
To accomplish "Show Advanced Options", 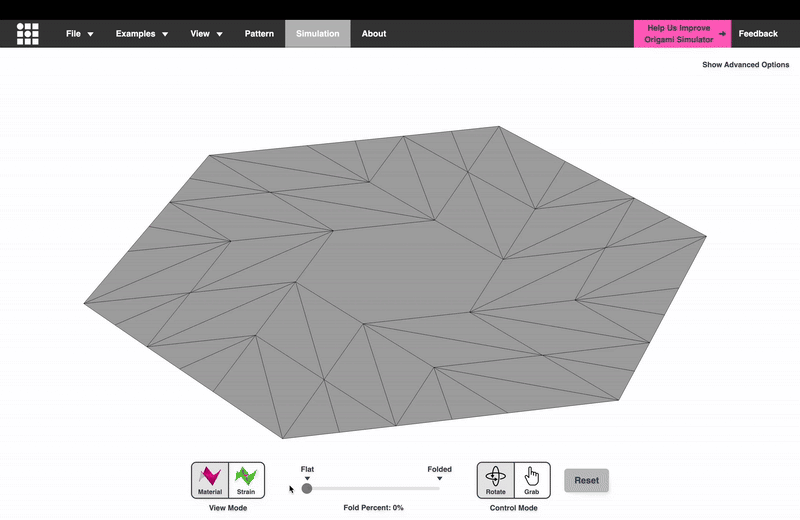I will (x=745, y=65).
